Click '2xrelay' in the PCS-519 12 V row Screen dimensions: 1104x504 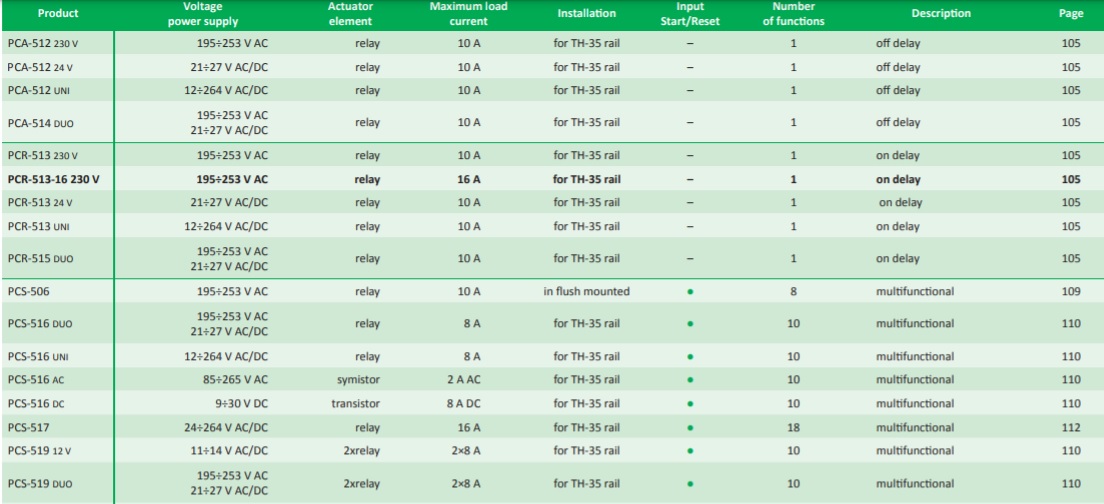pos(361,451)
